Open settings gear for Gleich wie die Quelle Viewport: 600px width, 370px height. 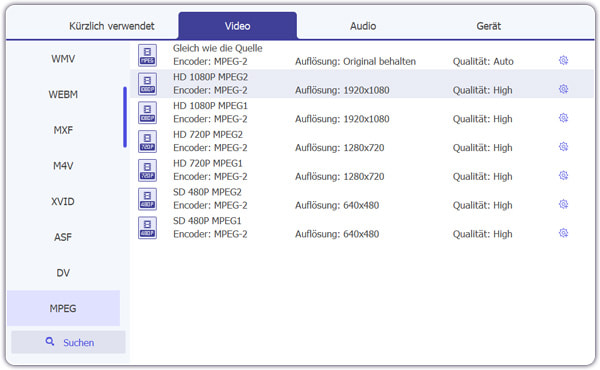(x=563, y=60)
